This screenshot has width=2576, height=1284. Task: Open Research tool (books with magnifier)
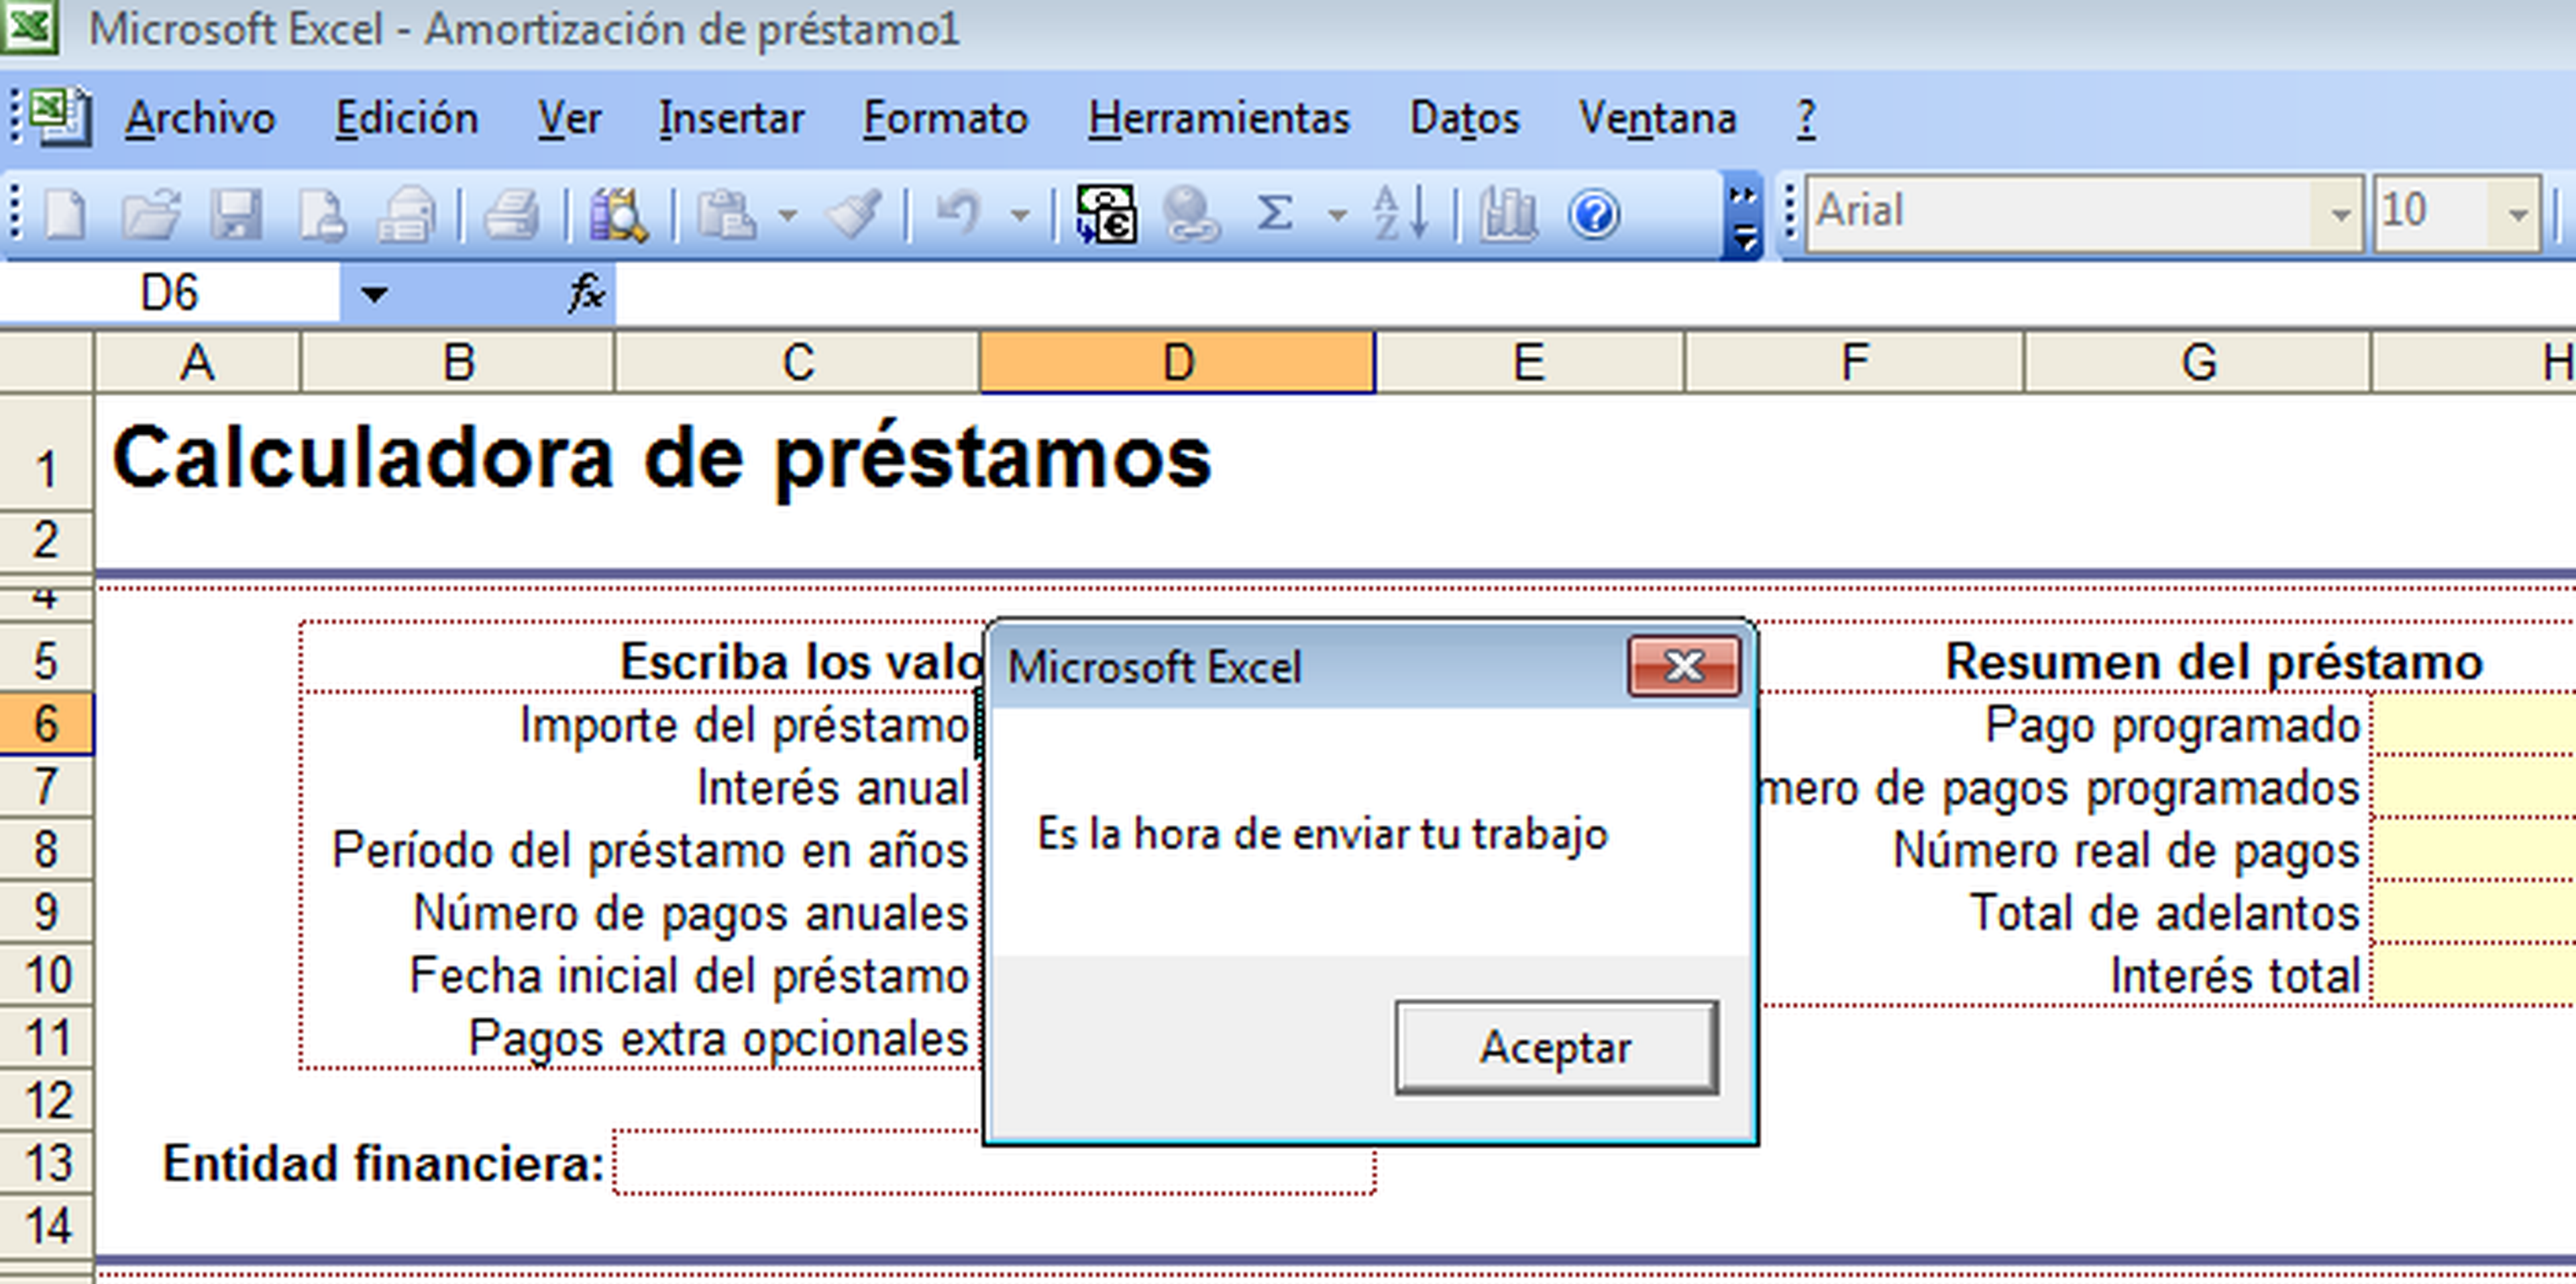pos(618,214)
